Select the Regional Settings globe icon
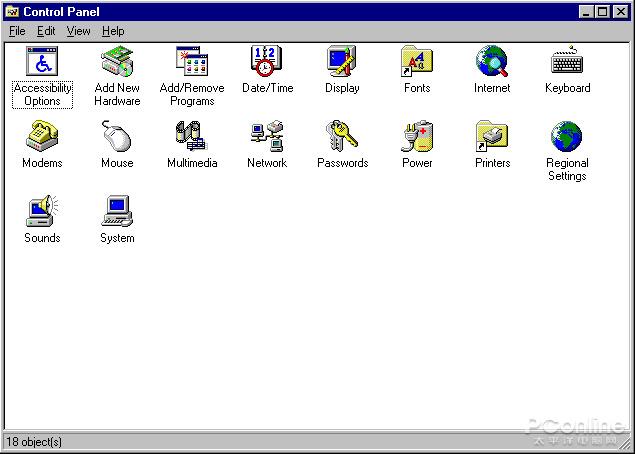The height and width of the screenshot is (454, 635). pyautogui.click(x=567, y=137)
